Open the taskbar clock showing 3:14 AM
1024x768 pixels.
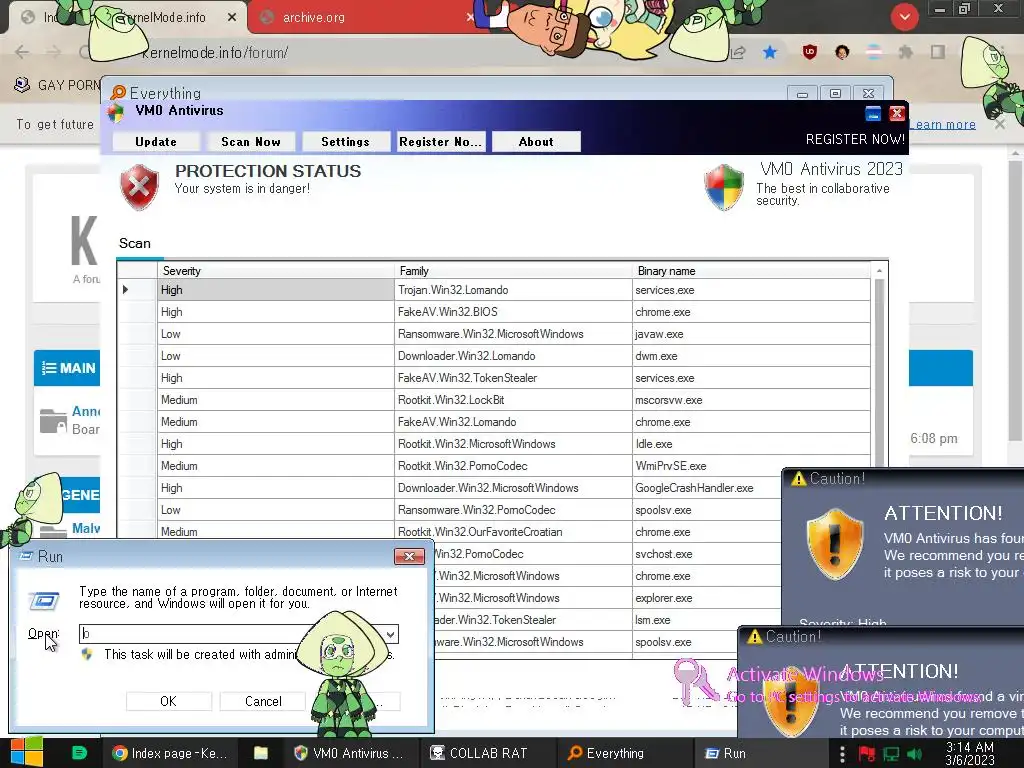[x=970, y=753]
